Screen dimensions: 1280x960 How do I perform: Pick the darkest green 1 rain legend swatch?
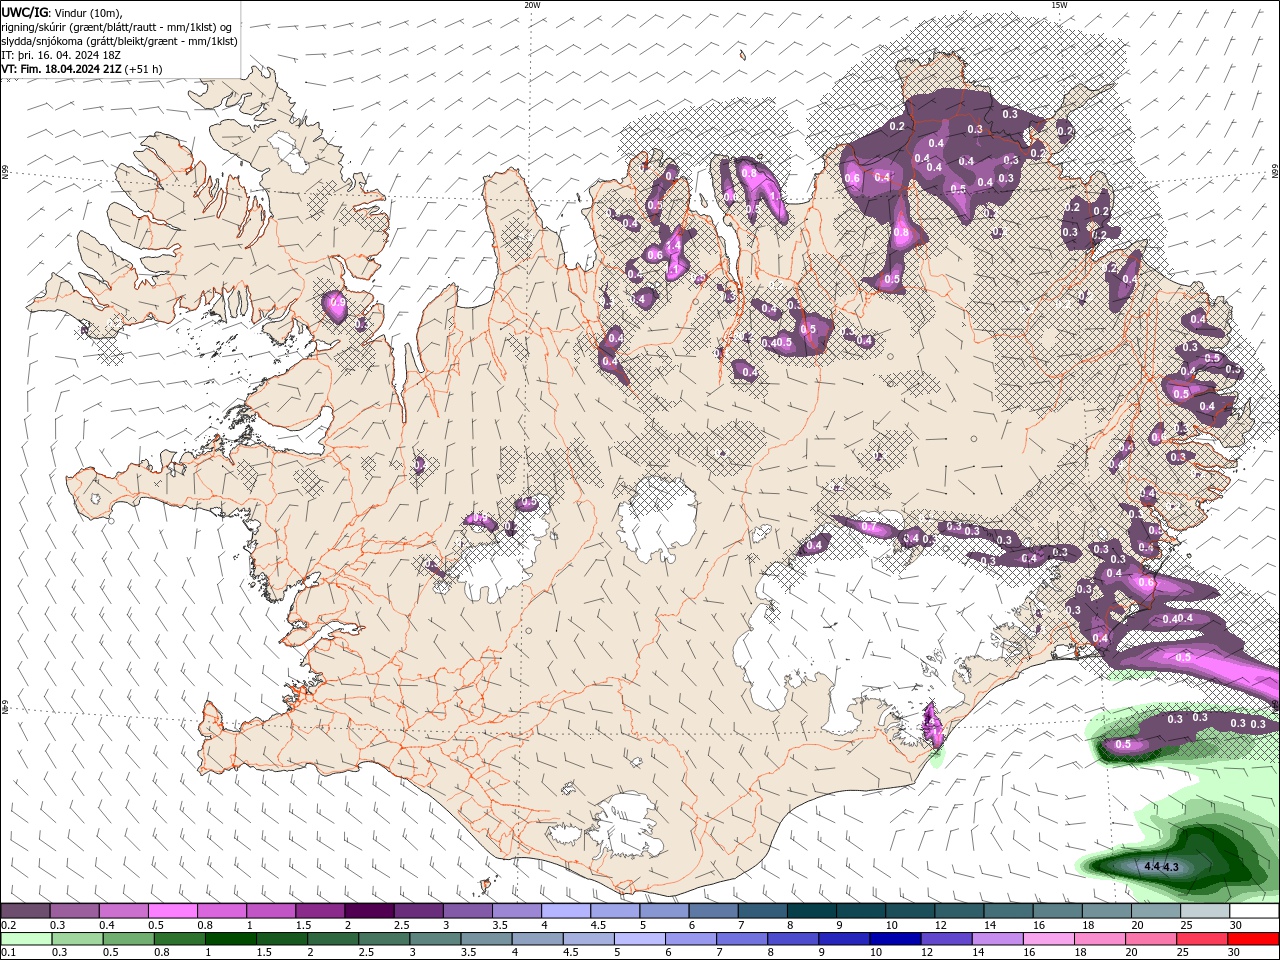pyautogui.click(x=231, y=939)
